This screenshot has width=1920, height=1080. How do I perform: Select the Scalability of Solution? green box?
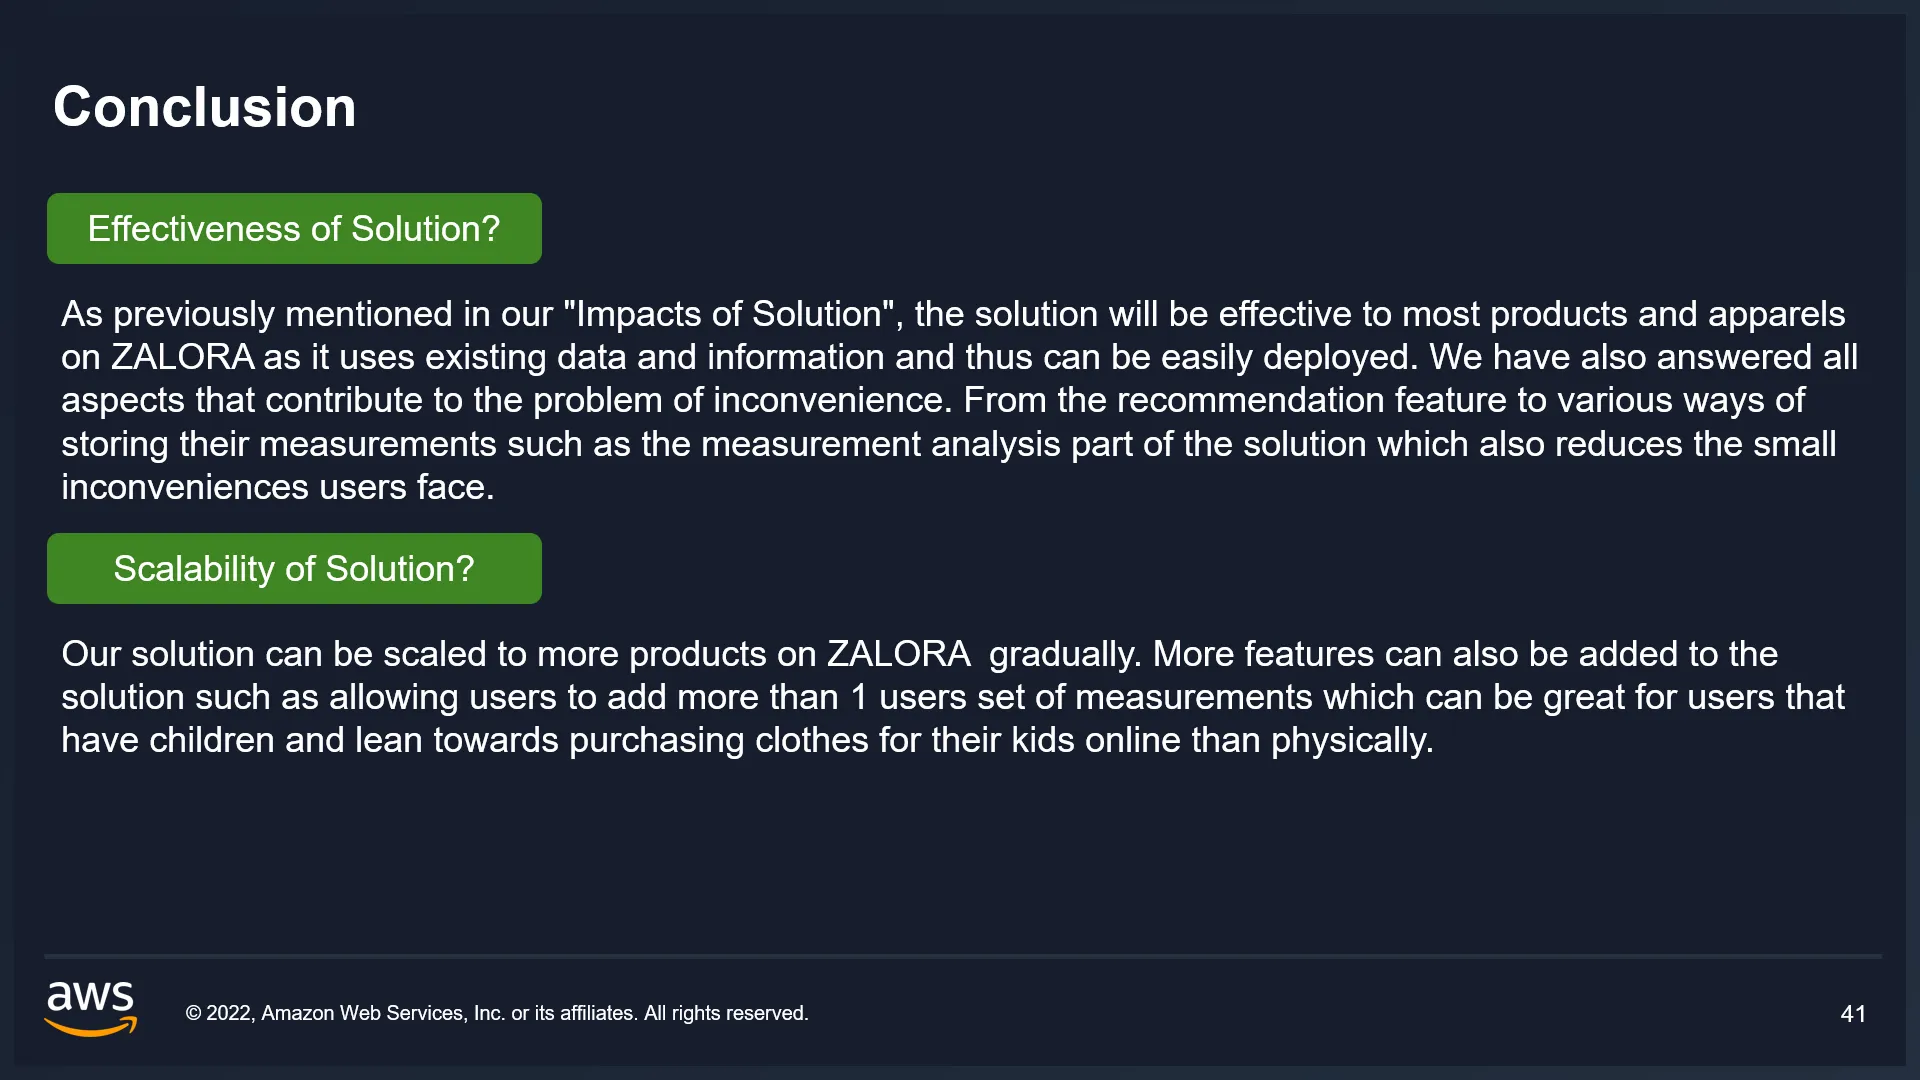click(x=294, y=569)
